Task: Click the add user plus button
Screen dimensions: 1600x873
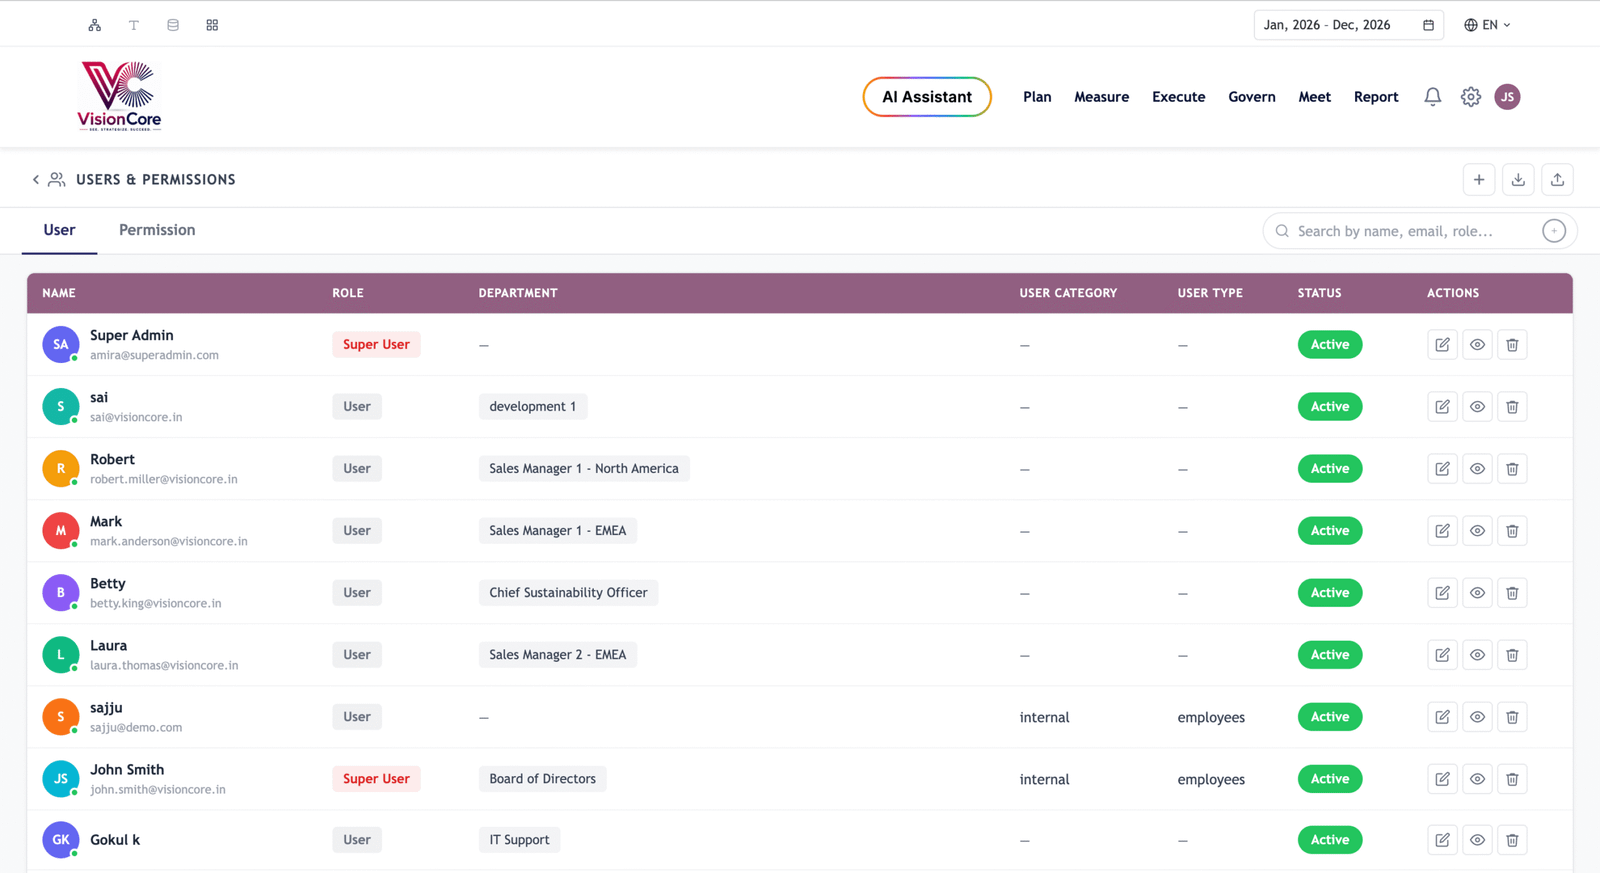Action: coord(1479,180)
